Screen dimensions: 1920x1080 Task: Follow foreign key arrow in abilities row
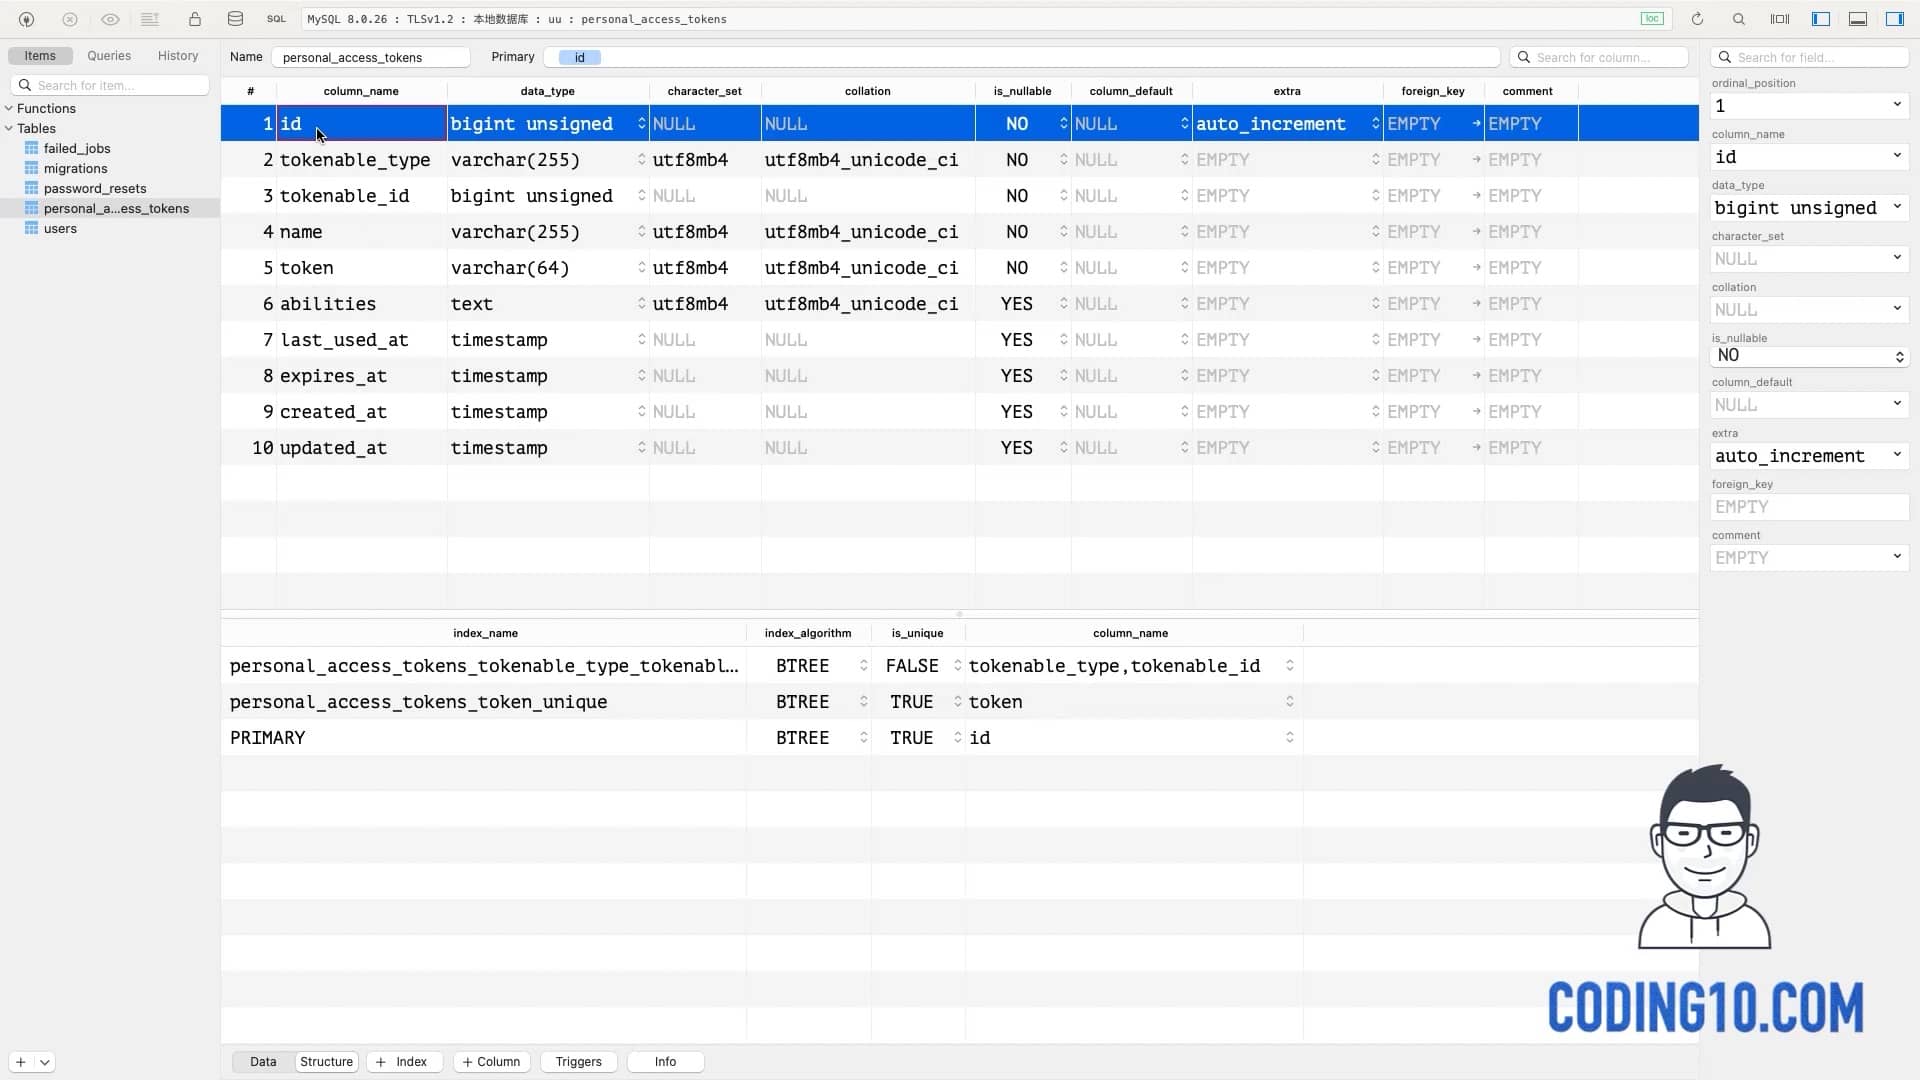[x=1476, y=304]
